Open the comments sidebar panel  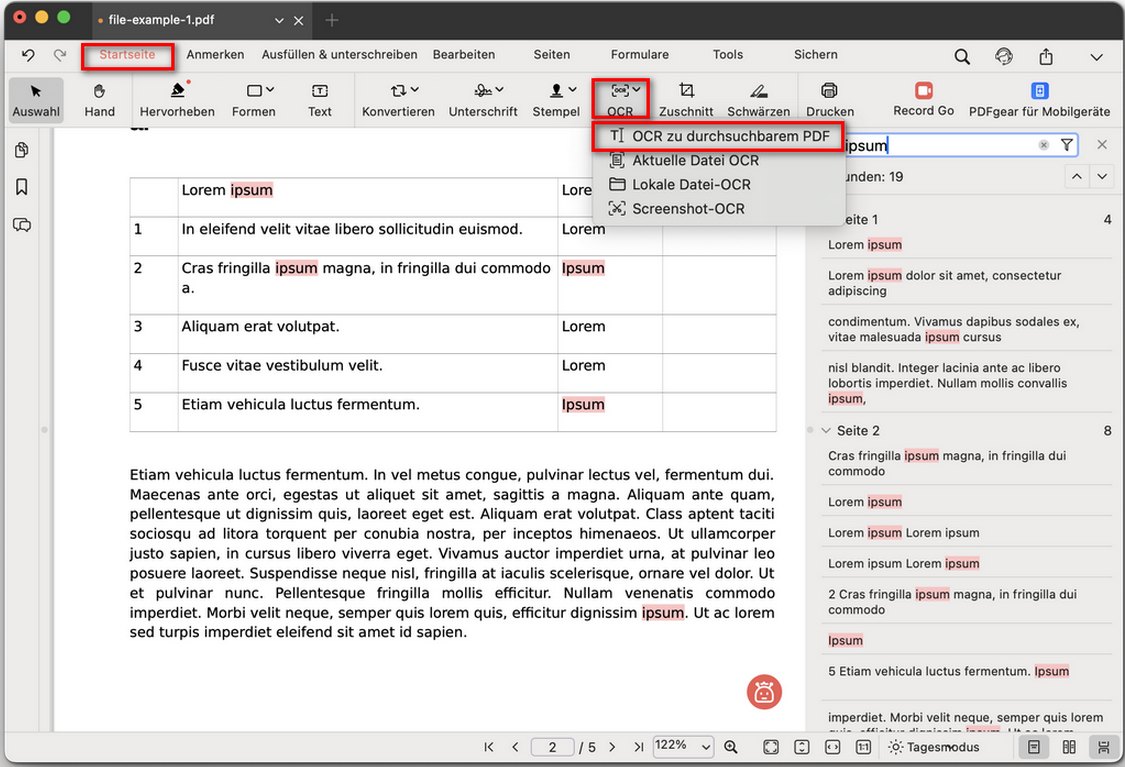[x=23, y=225]
